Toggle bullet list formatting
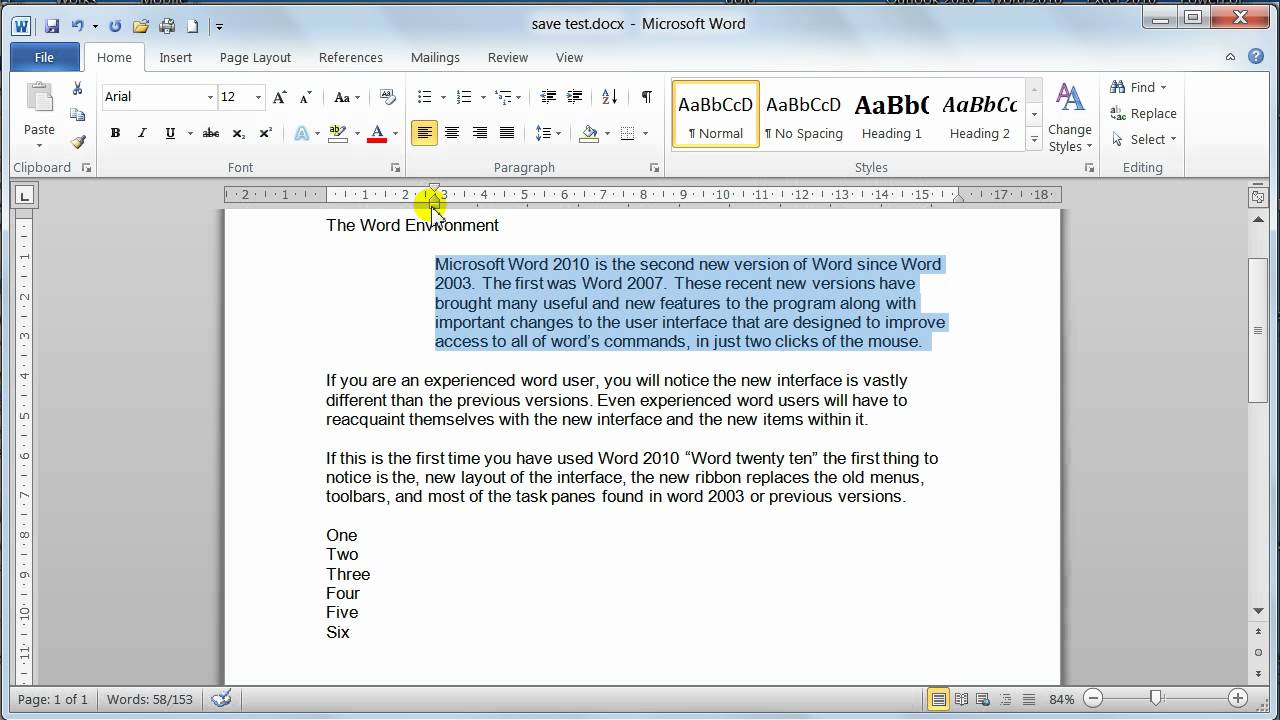This screenshot has height=720, width=1280. click(424, 97)
